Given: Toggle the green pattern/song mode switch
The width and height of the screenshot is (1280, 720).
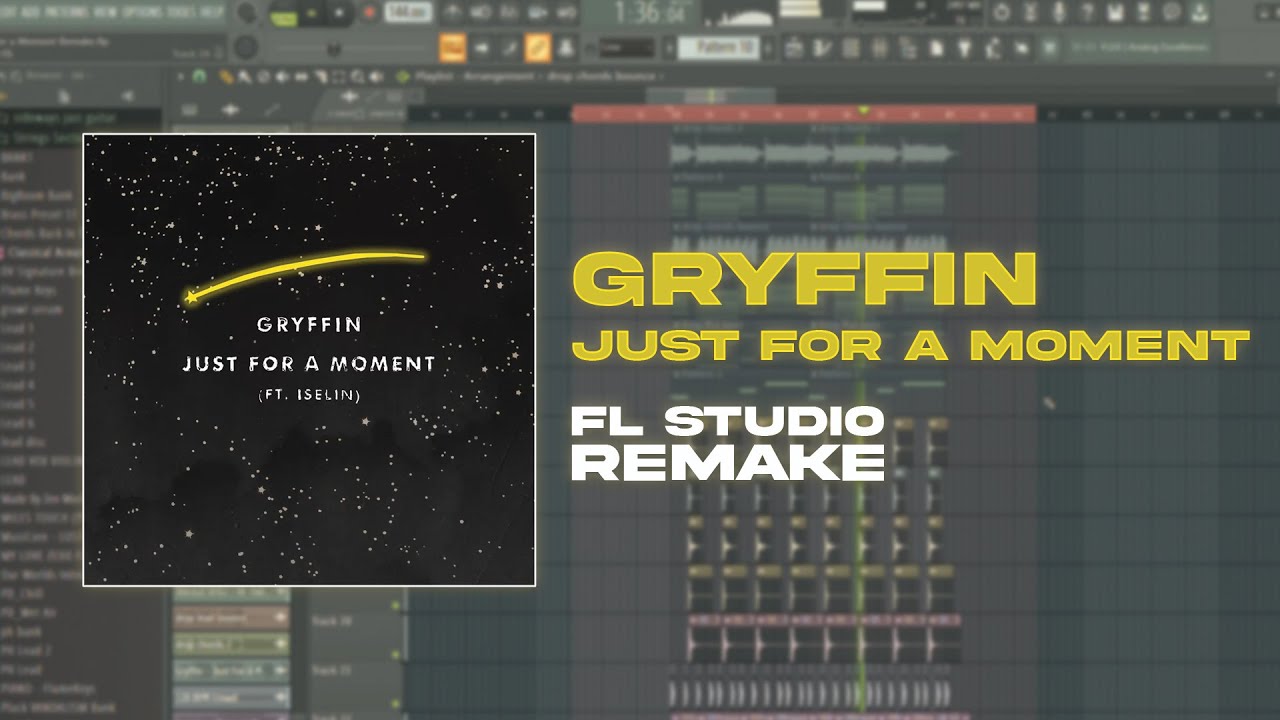Looking at the screenshot, I should [x=284, y=14].
